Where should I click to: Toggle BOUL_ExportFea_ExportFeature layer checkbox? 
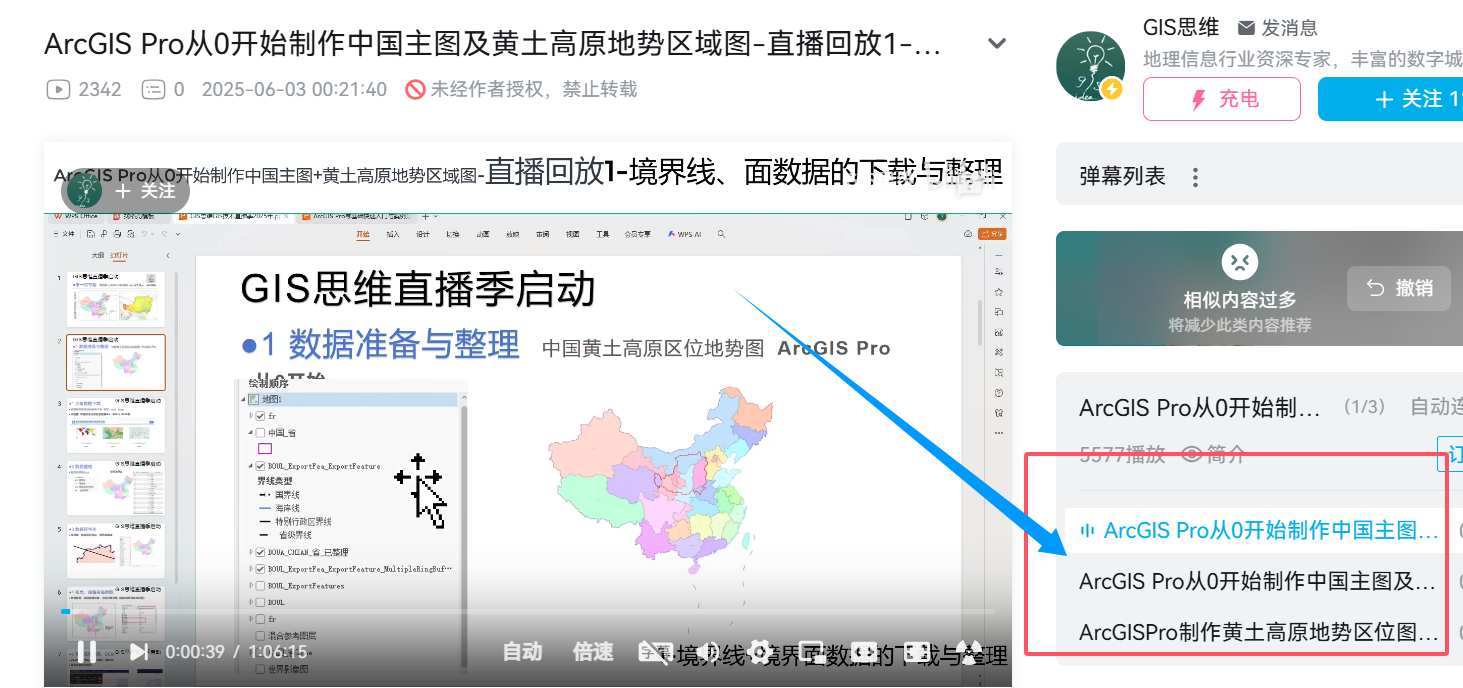(x=260, y=466)
